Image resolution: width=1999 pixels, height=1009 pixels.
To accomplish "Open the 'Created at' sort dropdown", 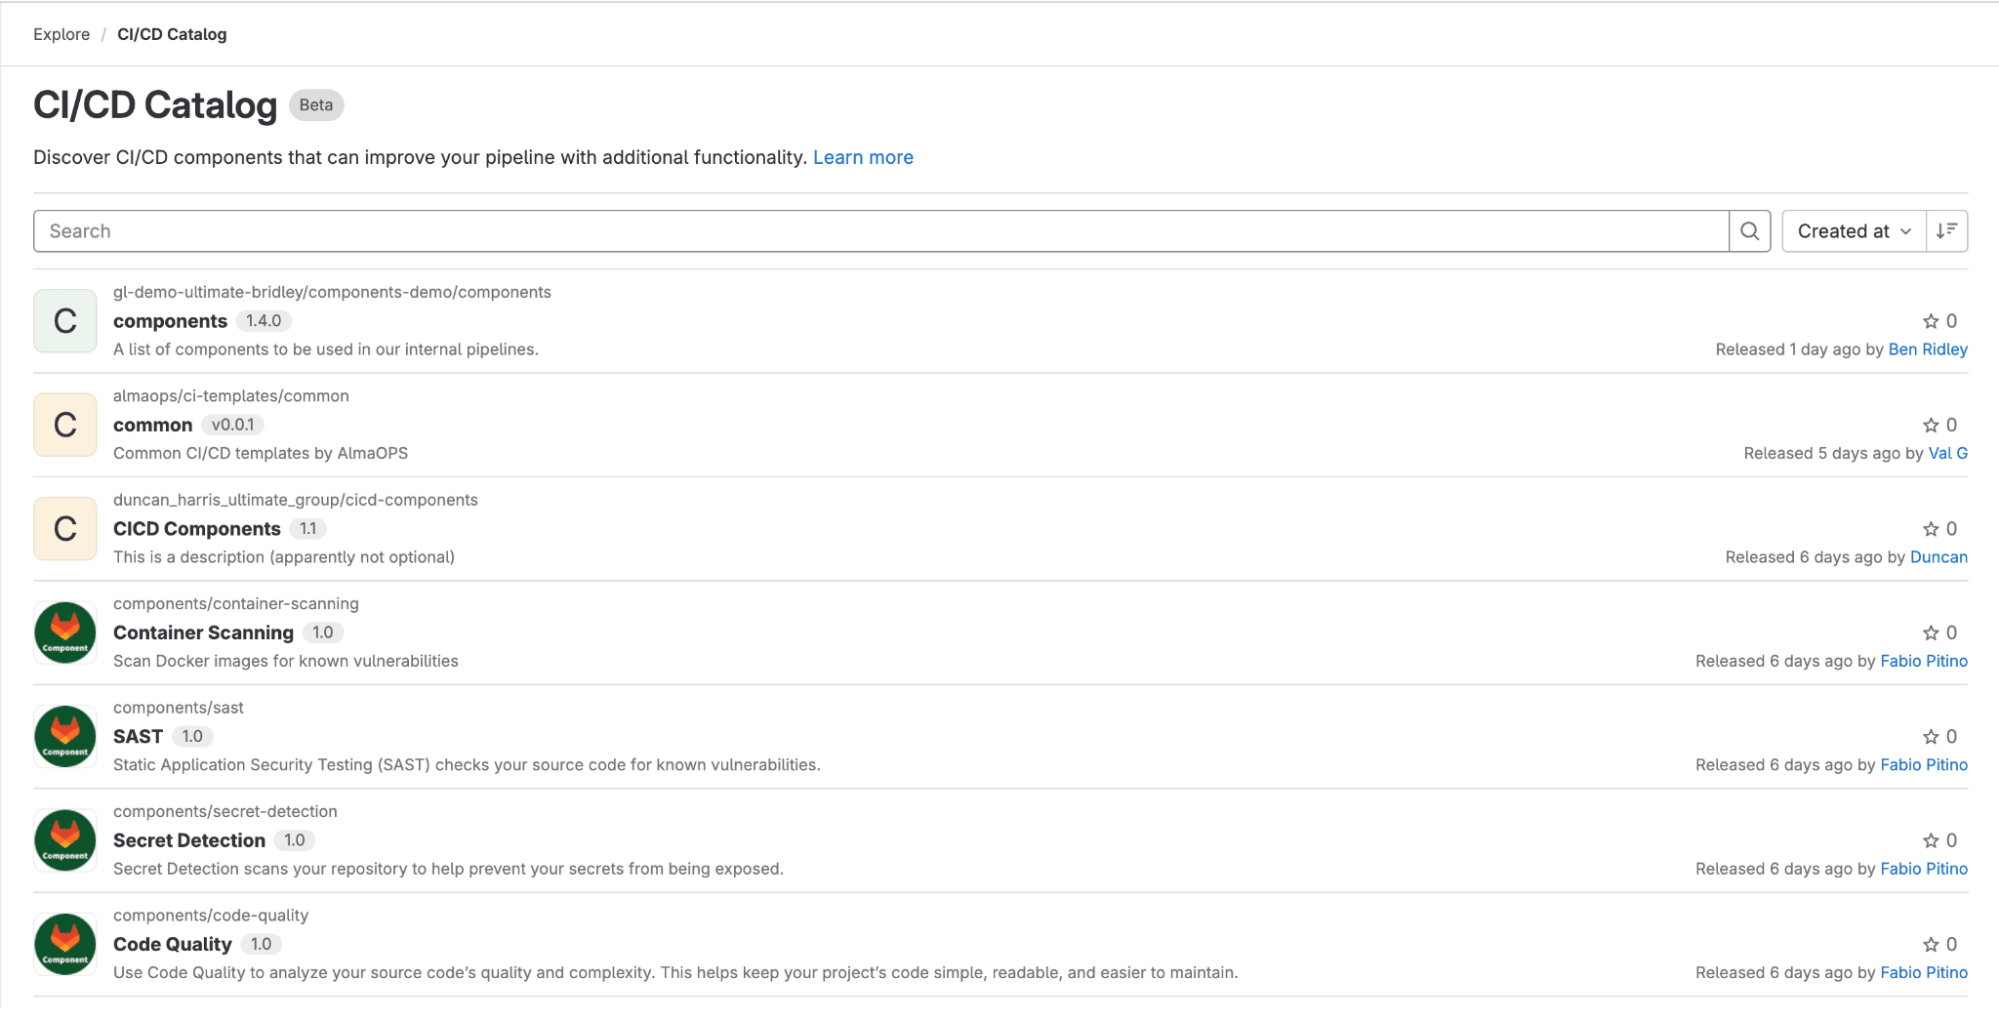I will coord(1854,231).
